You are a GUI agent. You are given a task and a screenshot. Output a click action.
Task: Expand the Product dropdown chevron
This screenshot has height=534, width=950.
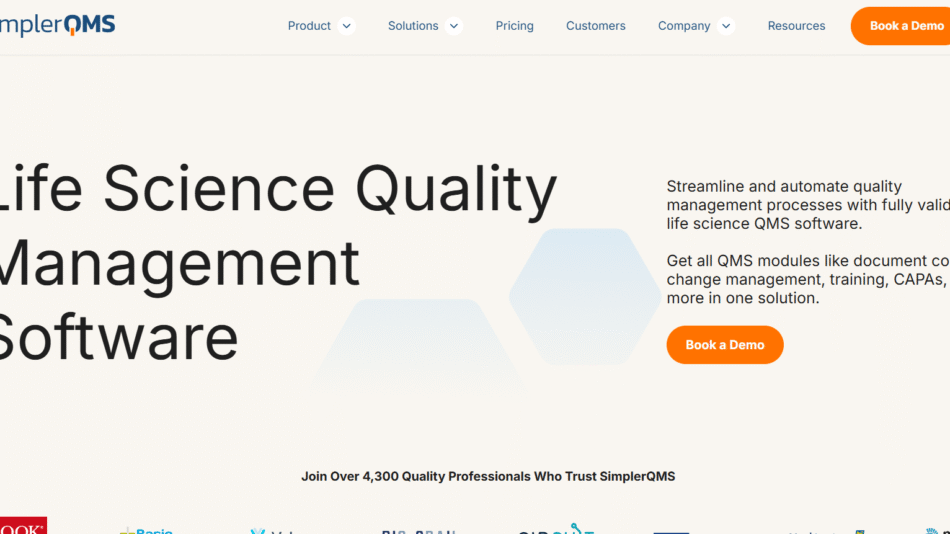(347, 26)
